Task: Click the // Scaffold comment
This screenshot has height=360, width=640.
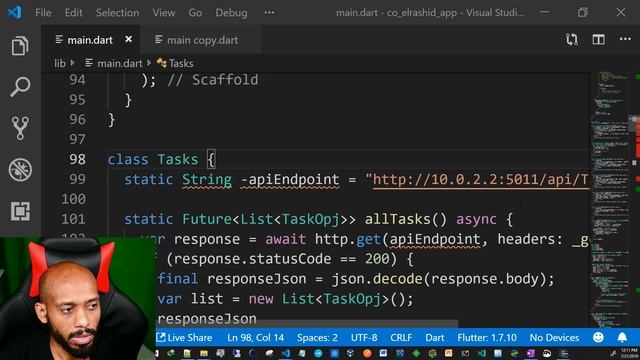Action: pos(213,80)
